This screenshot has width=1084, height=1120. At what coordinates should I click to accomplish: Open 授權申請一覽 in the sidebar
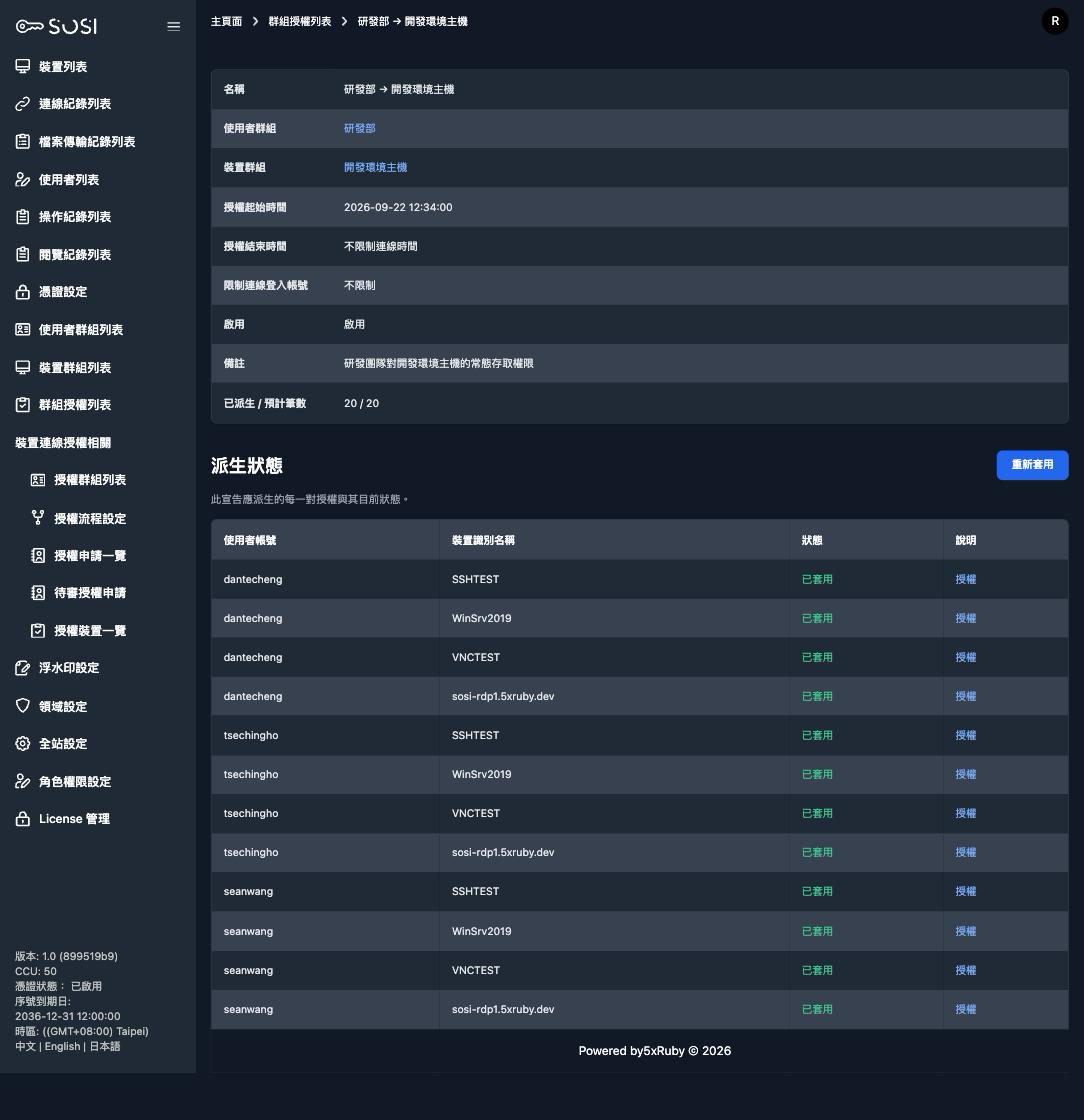click(x=90, y=556)
